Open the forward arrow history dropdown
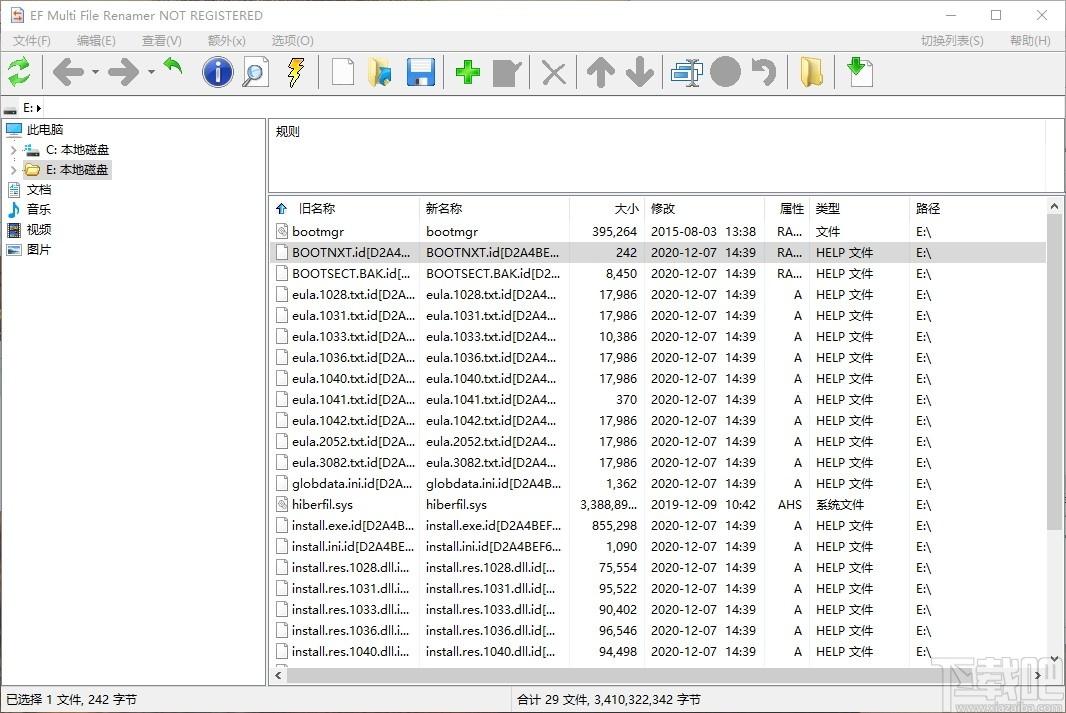 click(x=152, y=72)
